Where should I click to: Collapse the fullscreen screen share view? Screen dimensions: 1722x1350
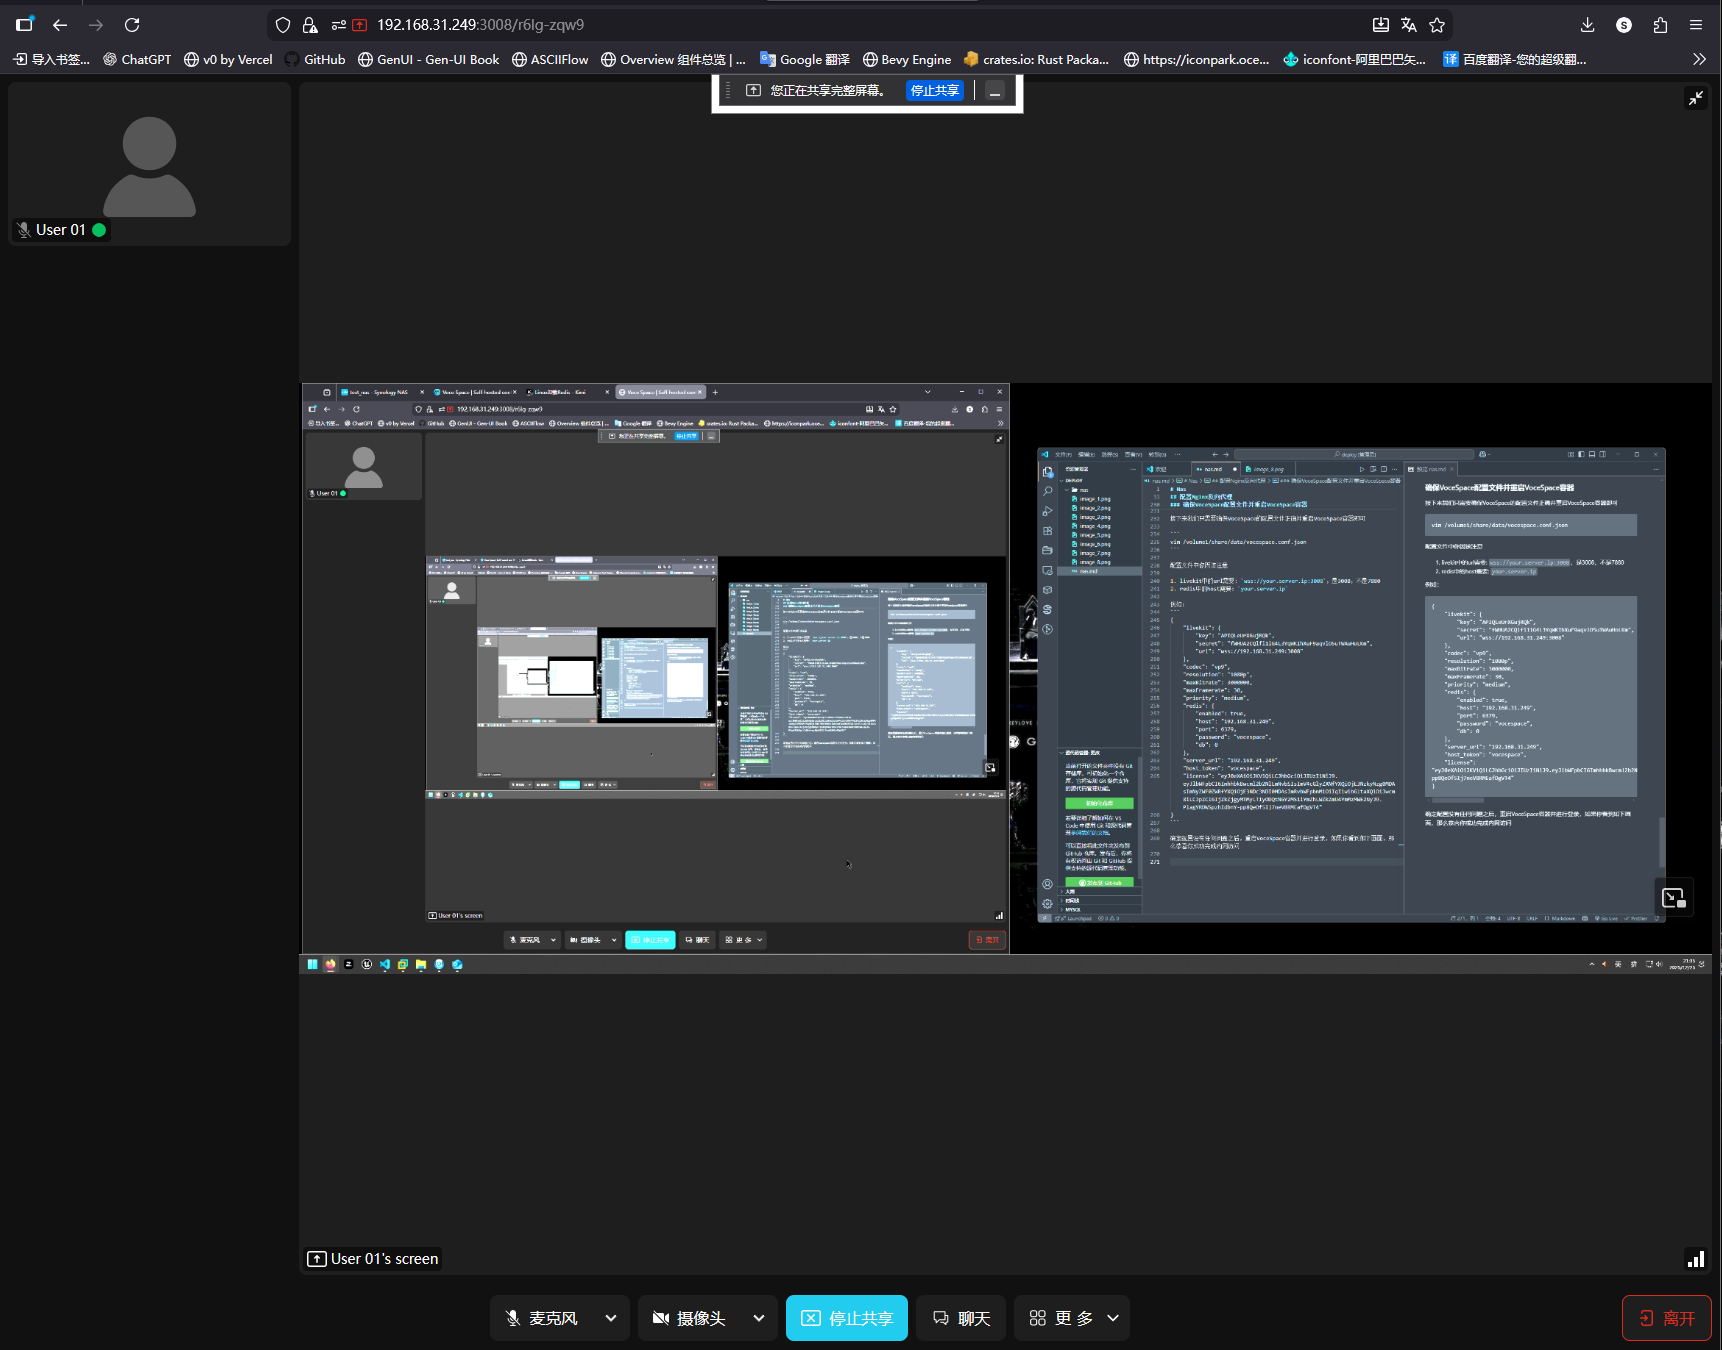pos(1696,98)
